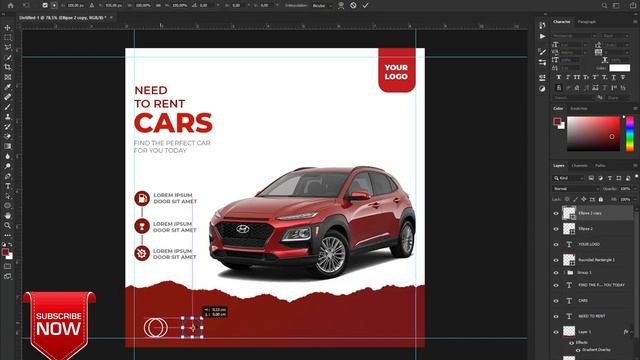The image size is (640, 360).
Task: Open the font family dropdown
Action: [x=575, y=36]
